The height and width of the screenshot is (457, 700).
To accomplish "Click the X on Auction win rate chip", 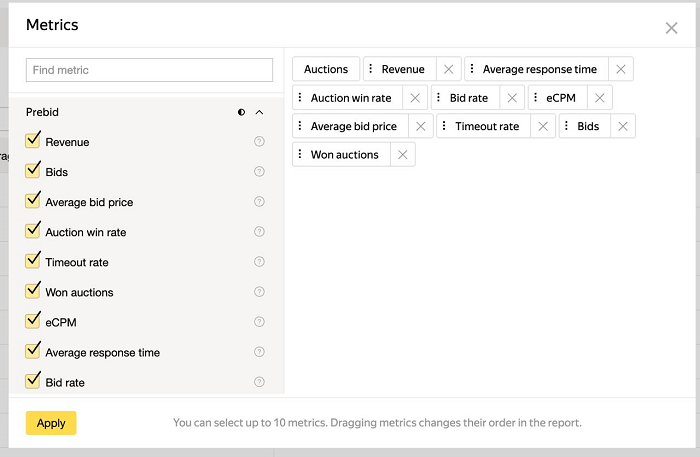I will click(415, 98).
